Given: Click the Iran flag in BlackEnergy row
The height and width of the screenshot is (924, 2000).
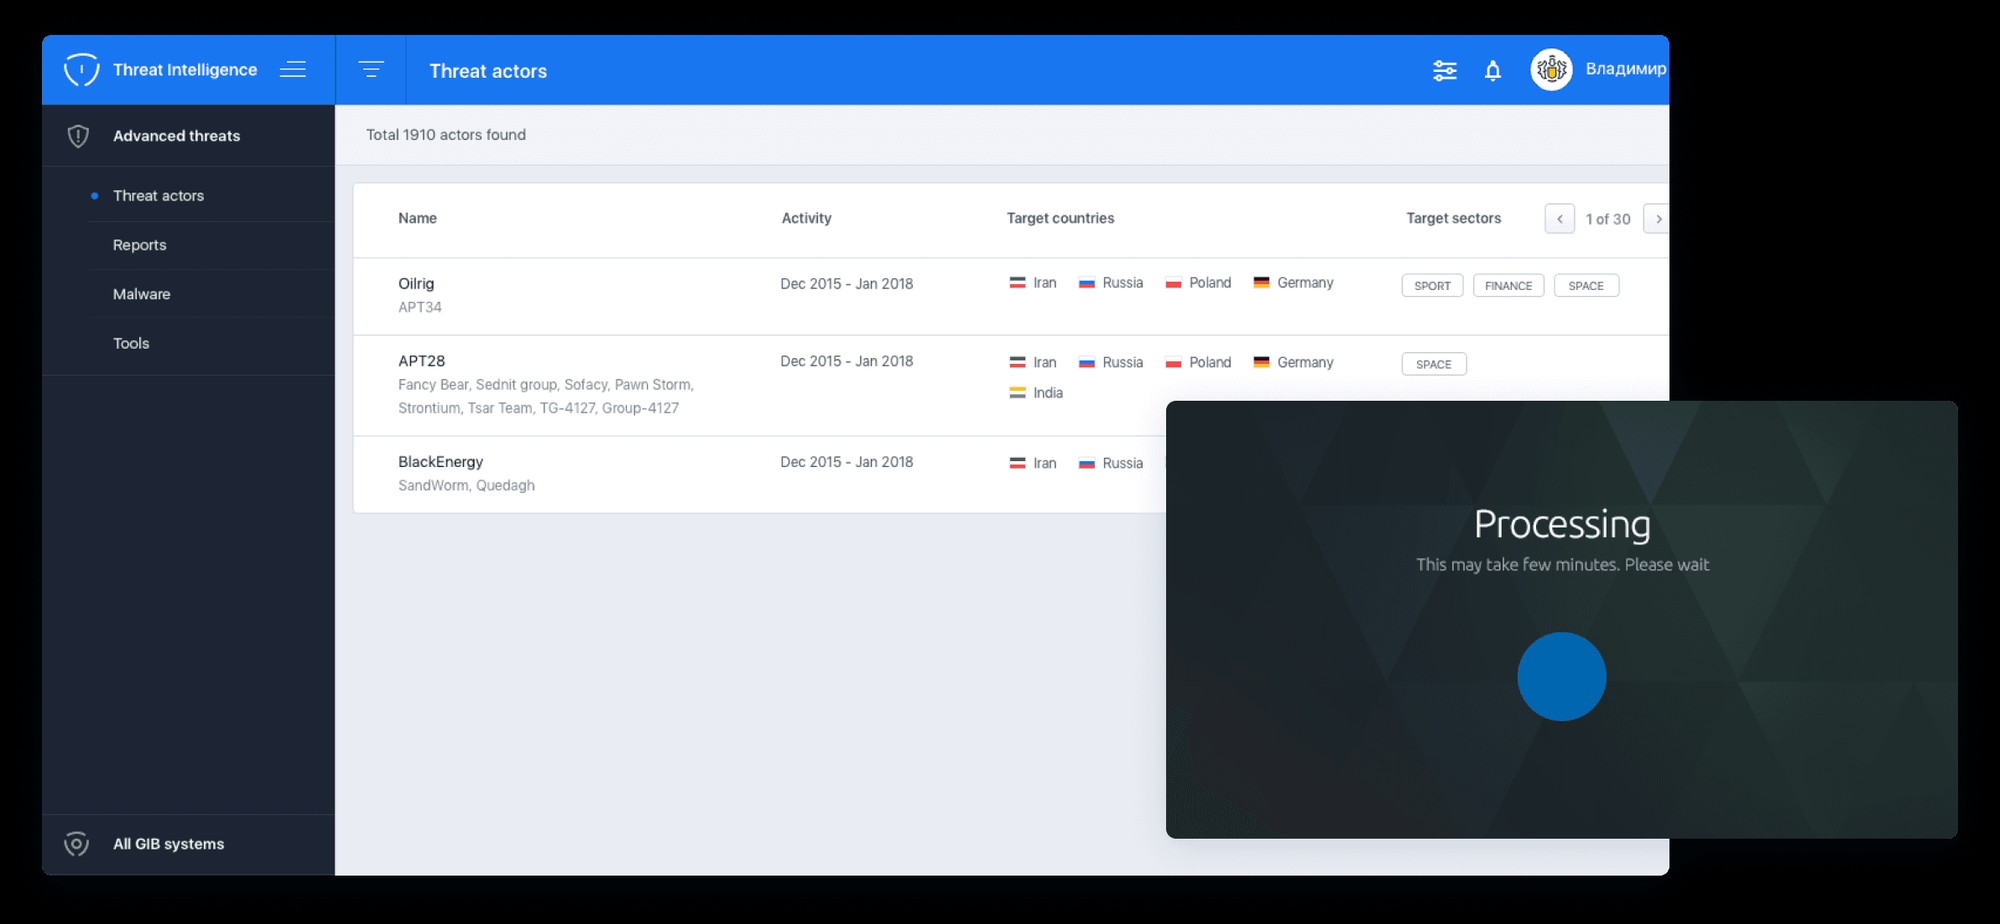Looking at the screenshot, I should click(1017, 463).
